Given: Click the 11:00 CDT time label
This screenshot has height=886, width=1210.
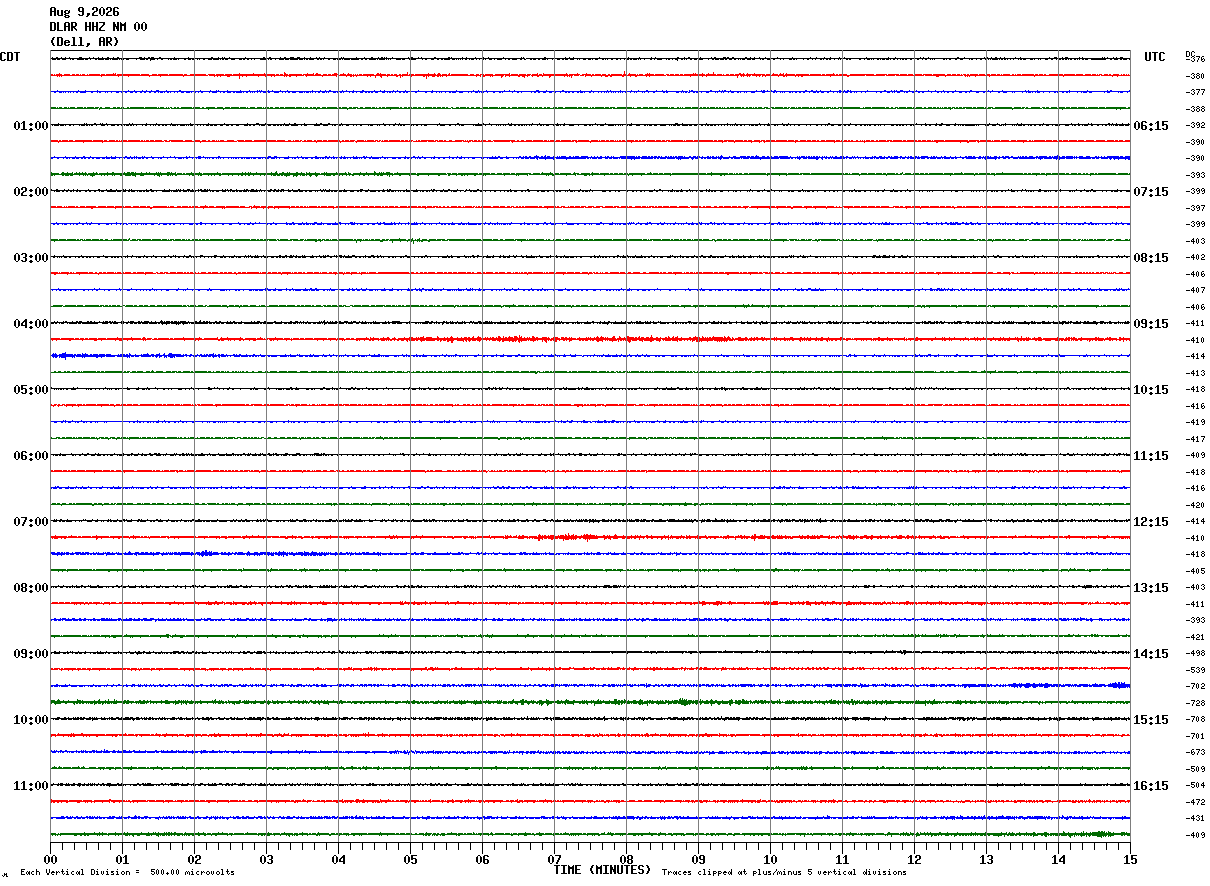Looking at the screenshot, I should [31, 786].
